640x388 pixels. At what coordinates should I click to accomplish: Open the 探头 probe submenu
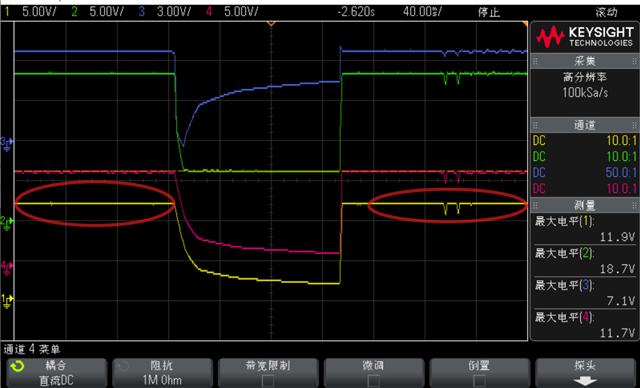[585, 373]
